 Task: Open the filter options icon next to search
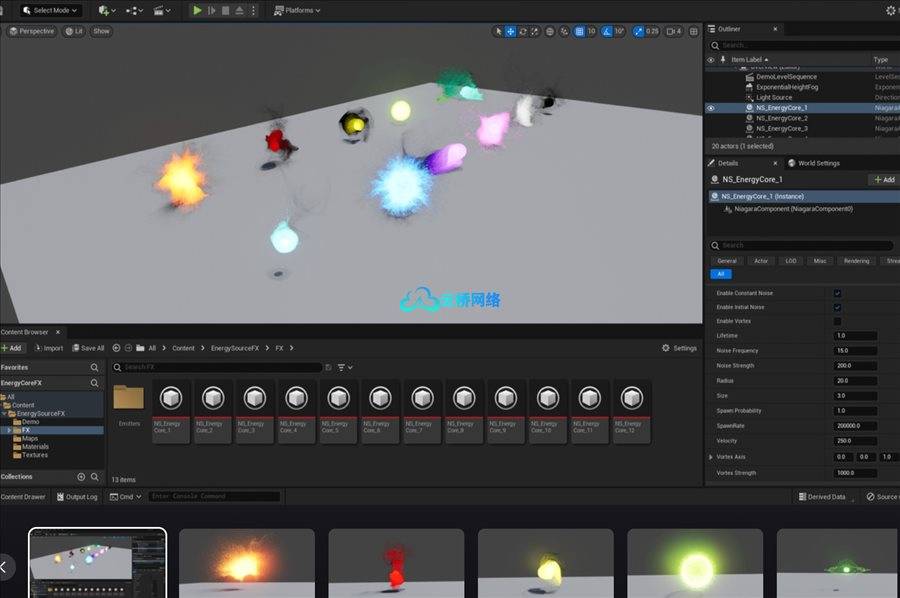345,367
